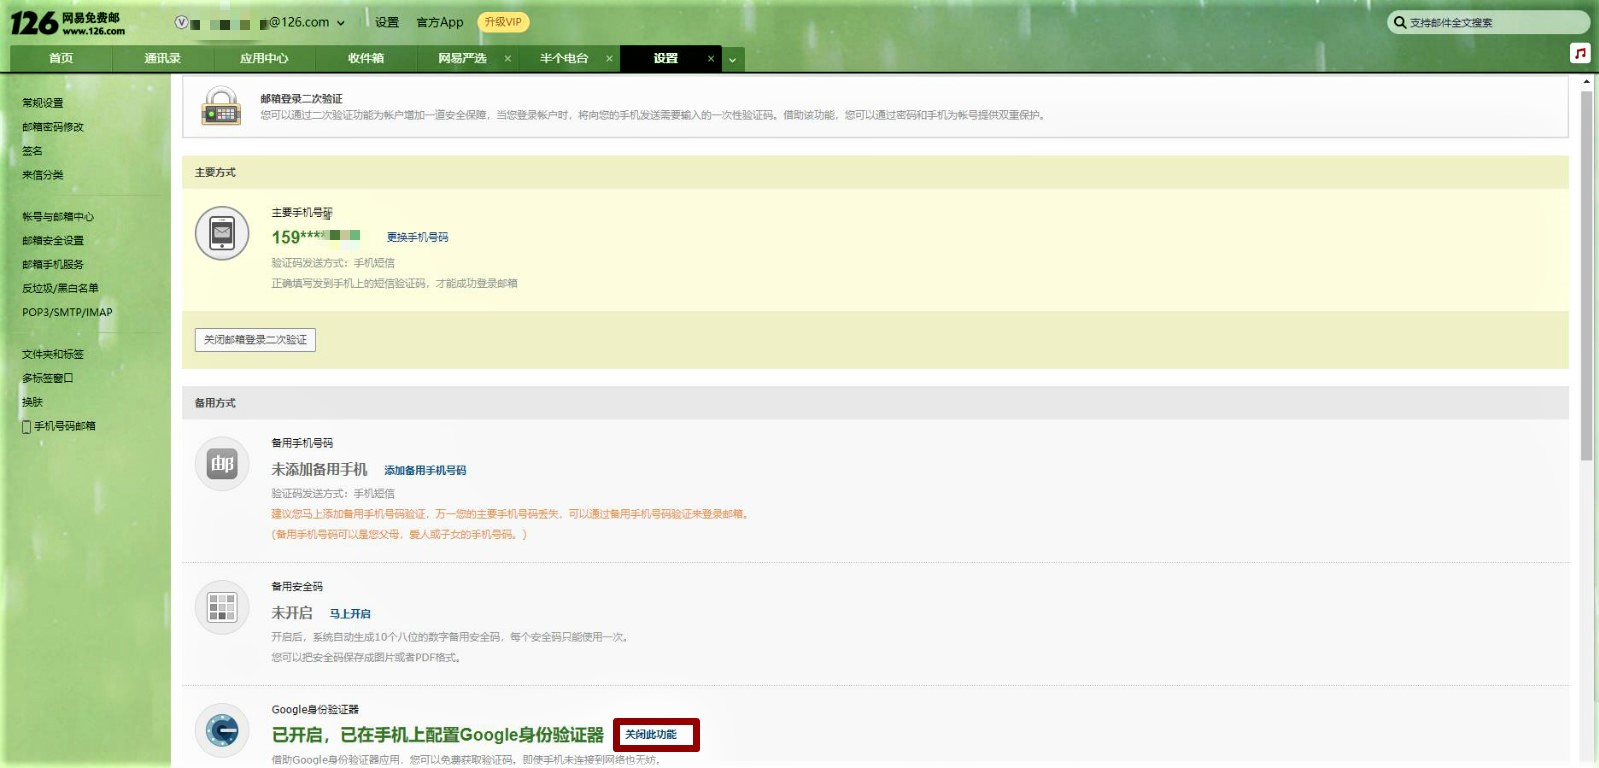Enable backup security codes via 马上开启

350,614
